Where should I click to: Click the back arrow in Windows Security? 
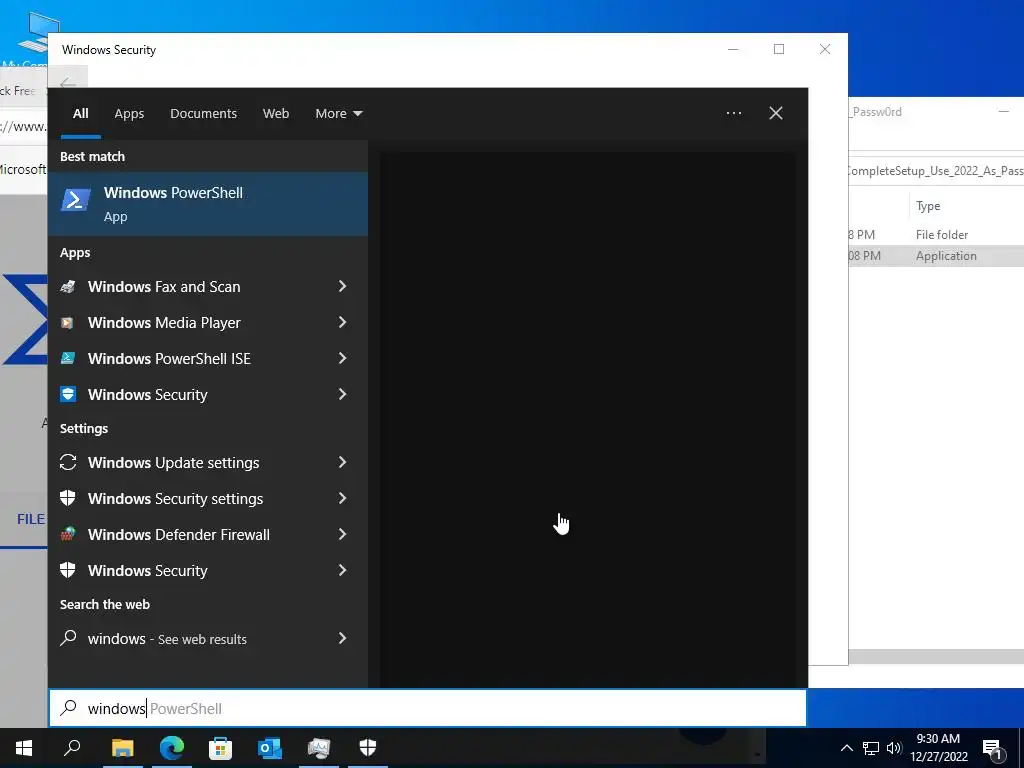[67, 84]
